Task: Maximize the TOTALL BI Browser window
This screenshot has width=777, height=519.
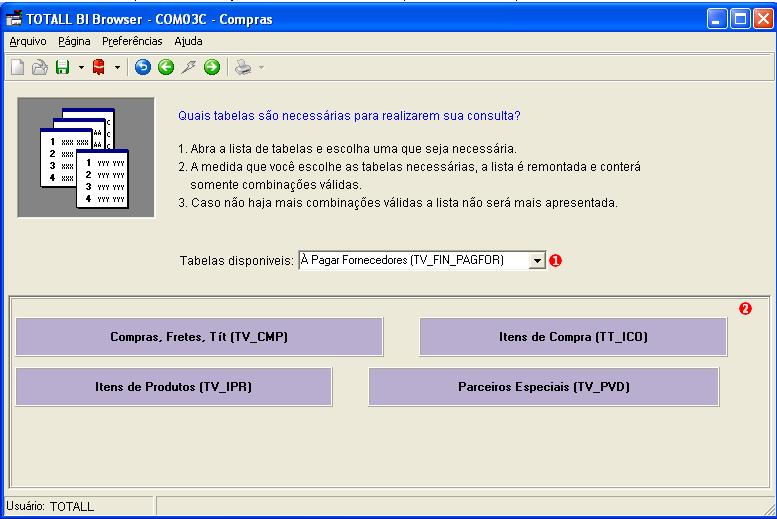Action: tap(740, 19)
